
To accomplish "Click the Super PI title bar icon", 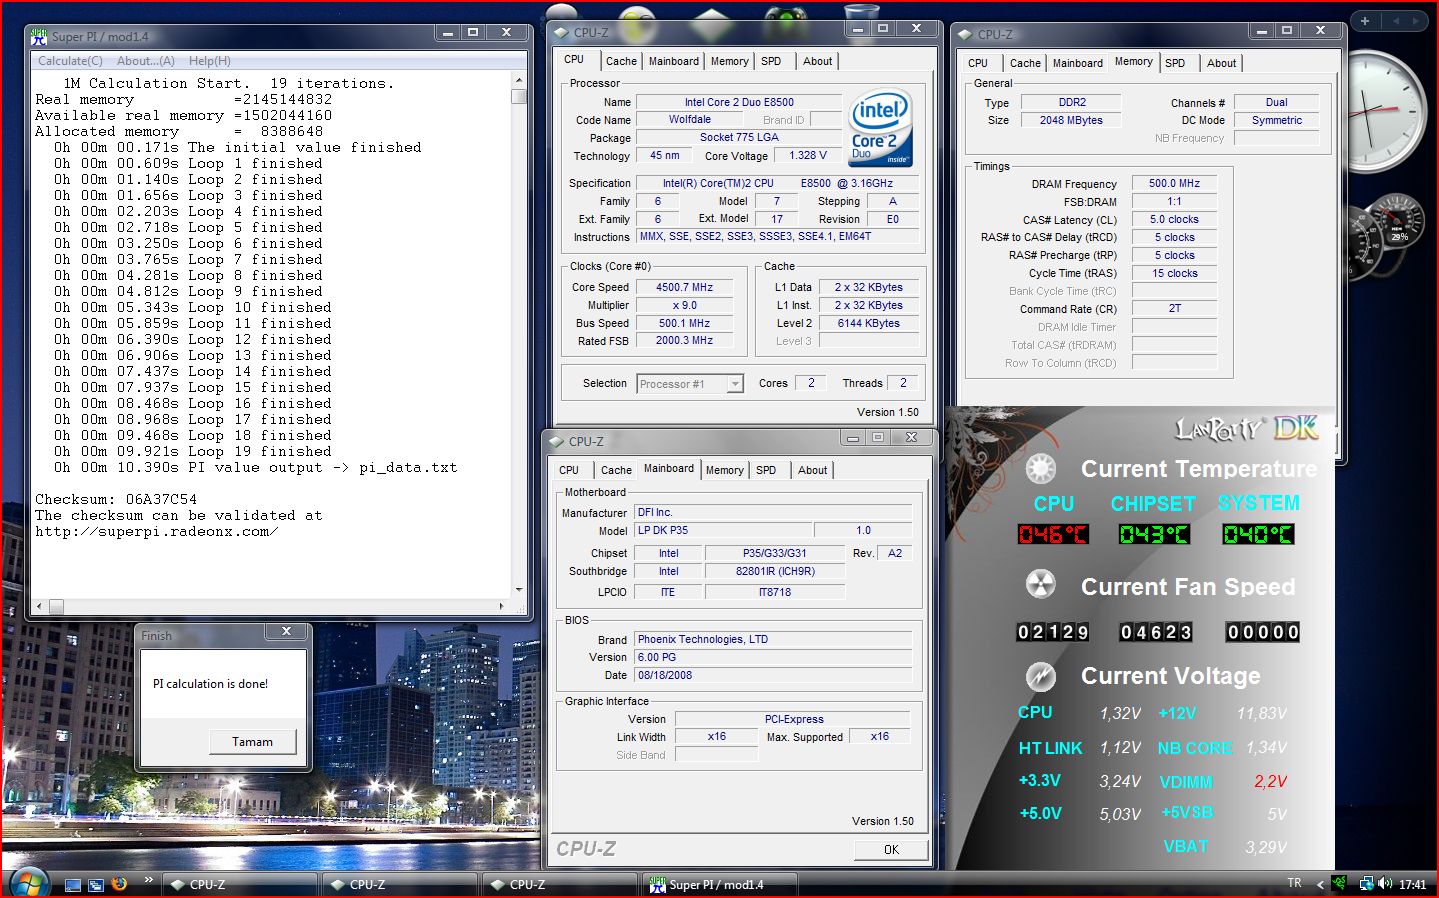I will (x=39, y=36).
